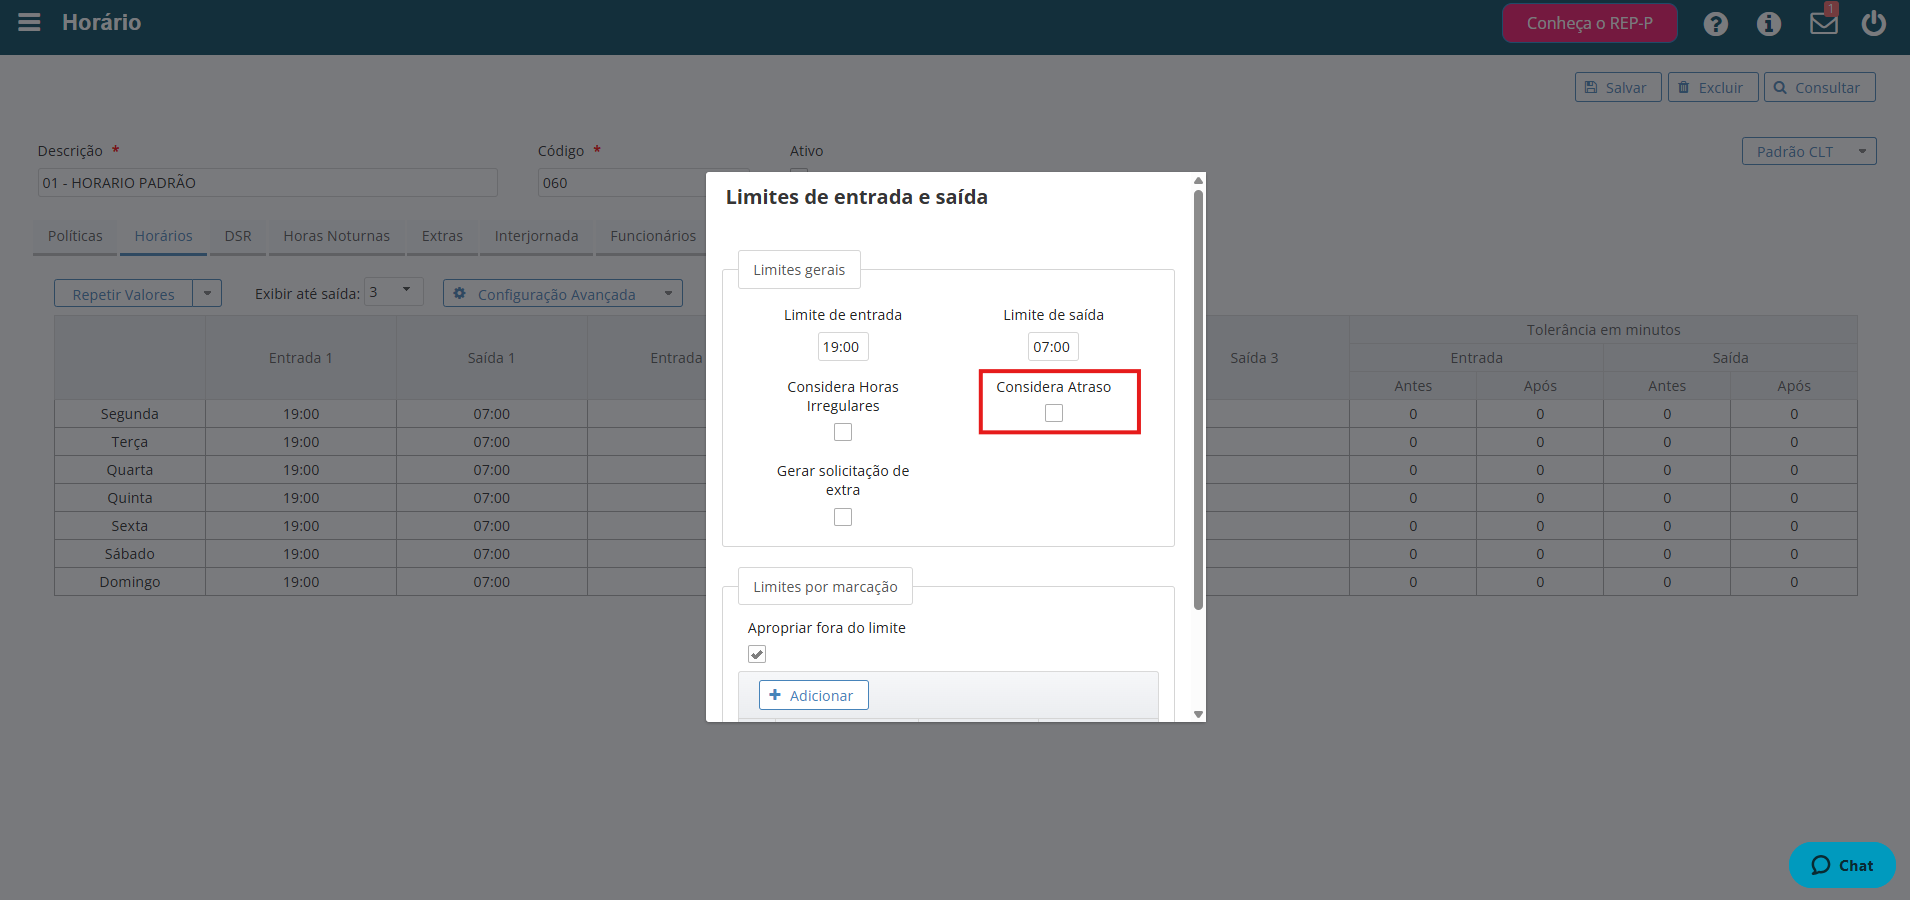Click the Saída 3 column header
This screenshot has width=1910, height=900.
1254,358
